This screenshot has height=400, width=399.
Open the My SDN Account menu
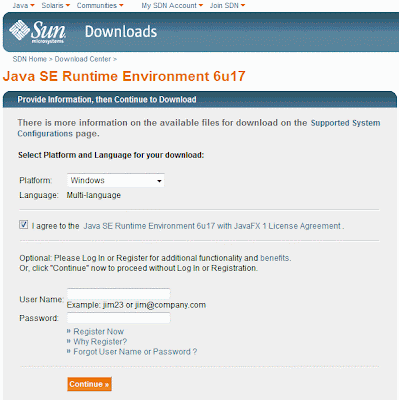click(172, 5)
